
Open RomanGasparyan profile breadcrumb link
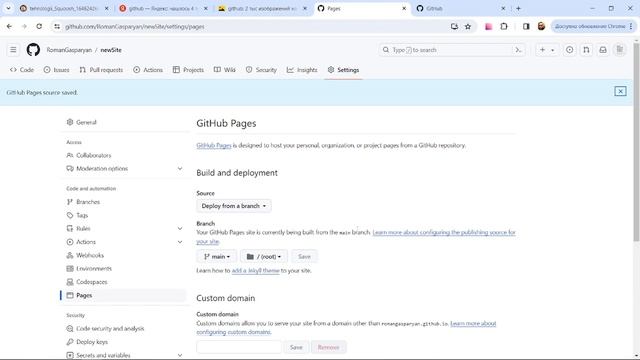69,50
